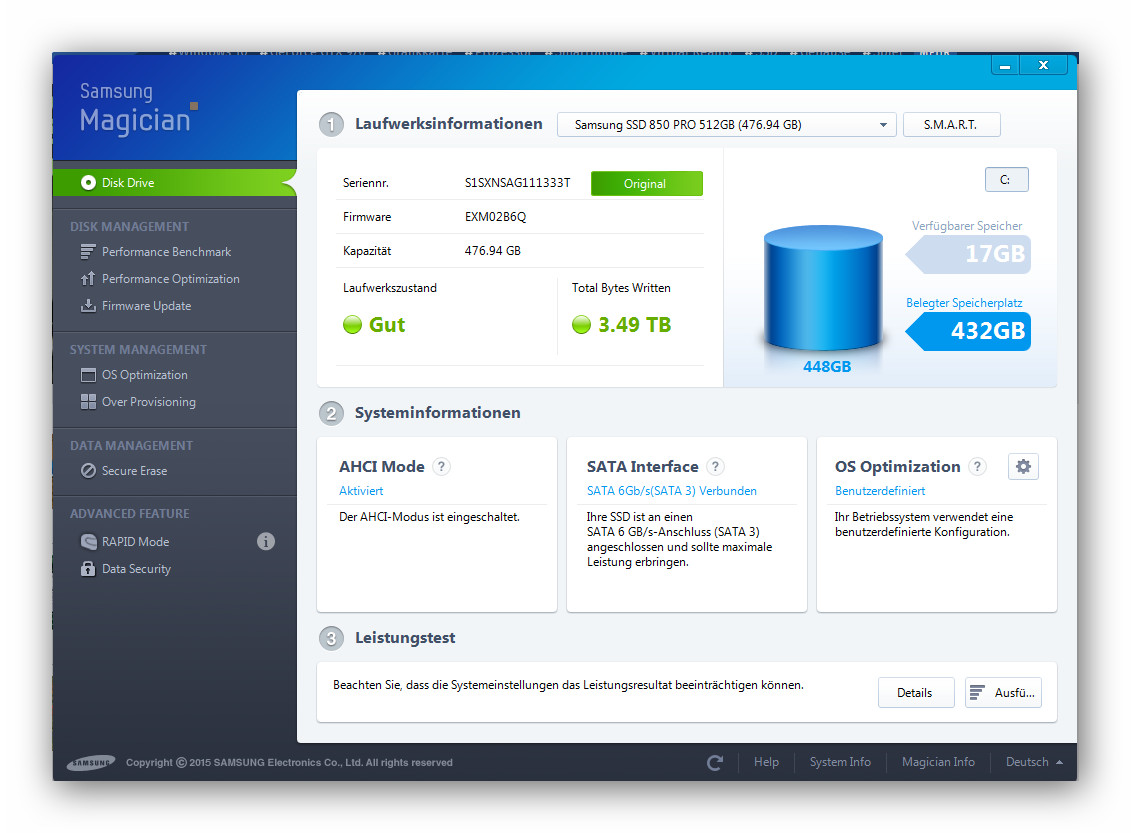Click the 17GB available space label
The image size is (1131, 833).
point(969,254)
